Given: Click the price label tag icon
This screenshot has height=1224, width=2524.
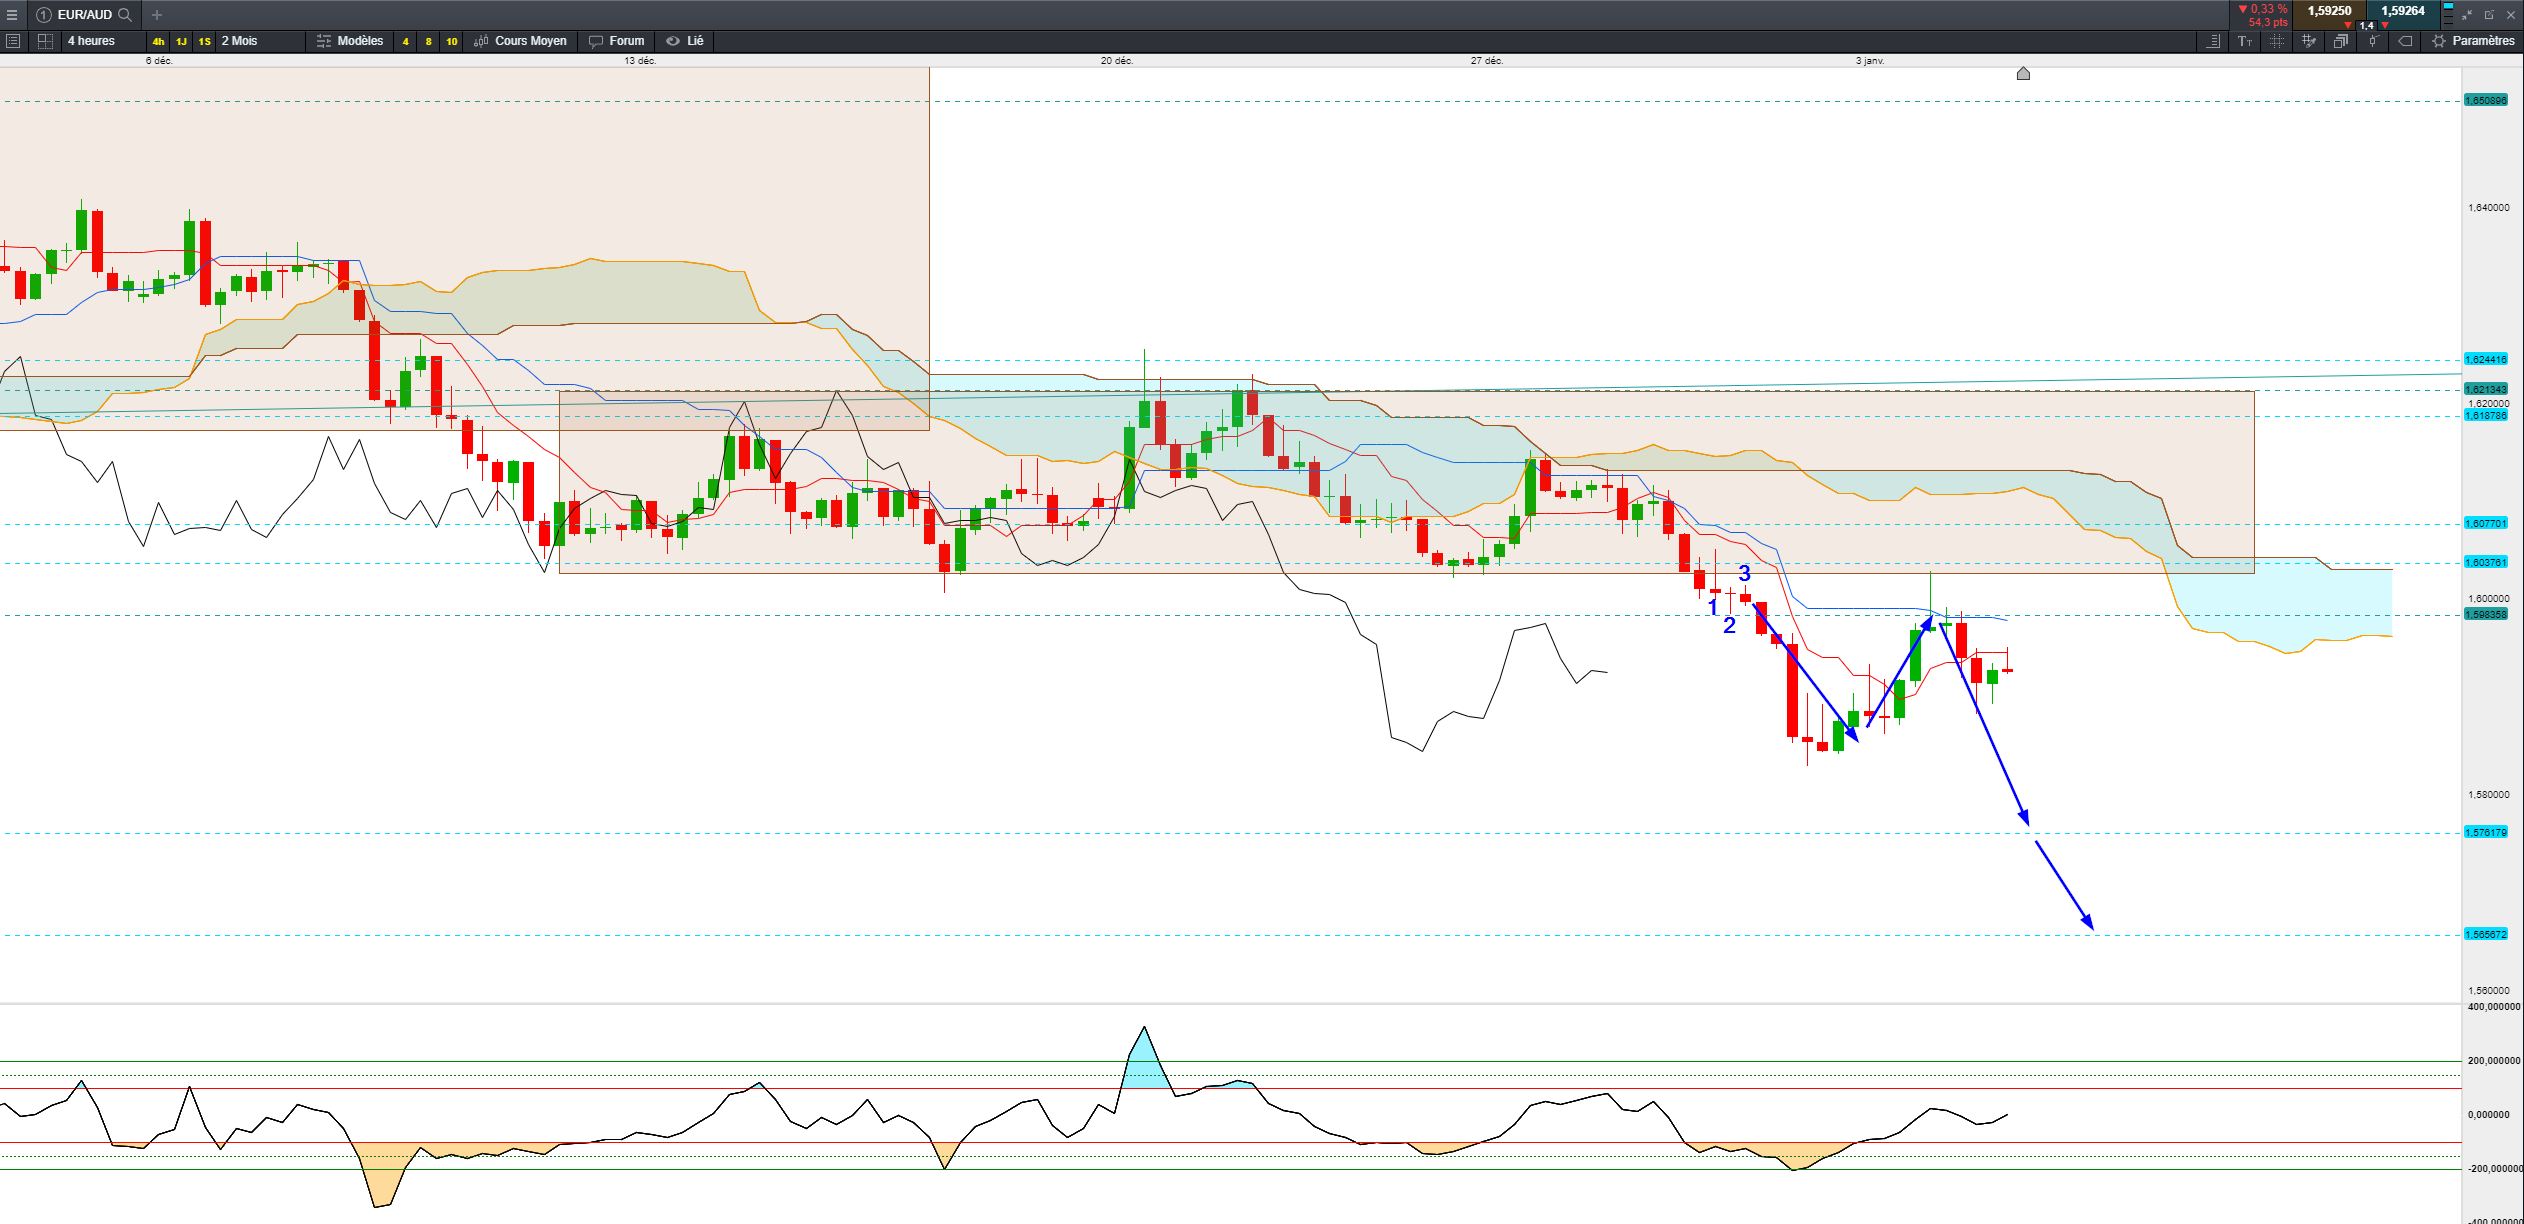Looking at the screenshot, I should pyautogui.click(x=2405, y=41).
